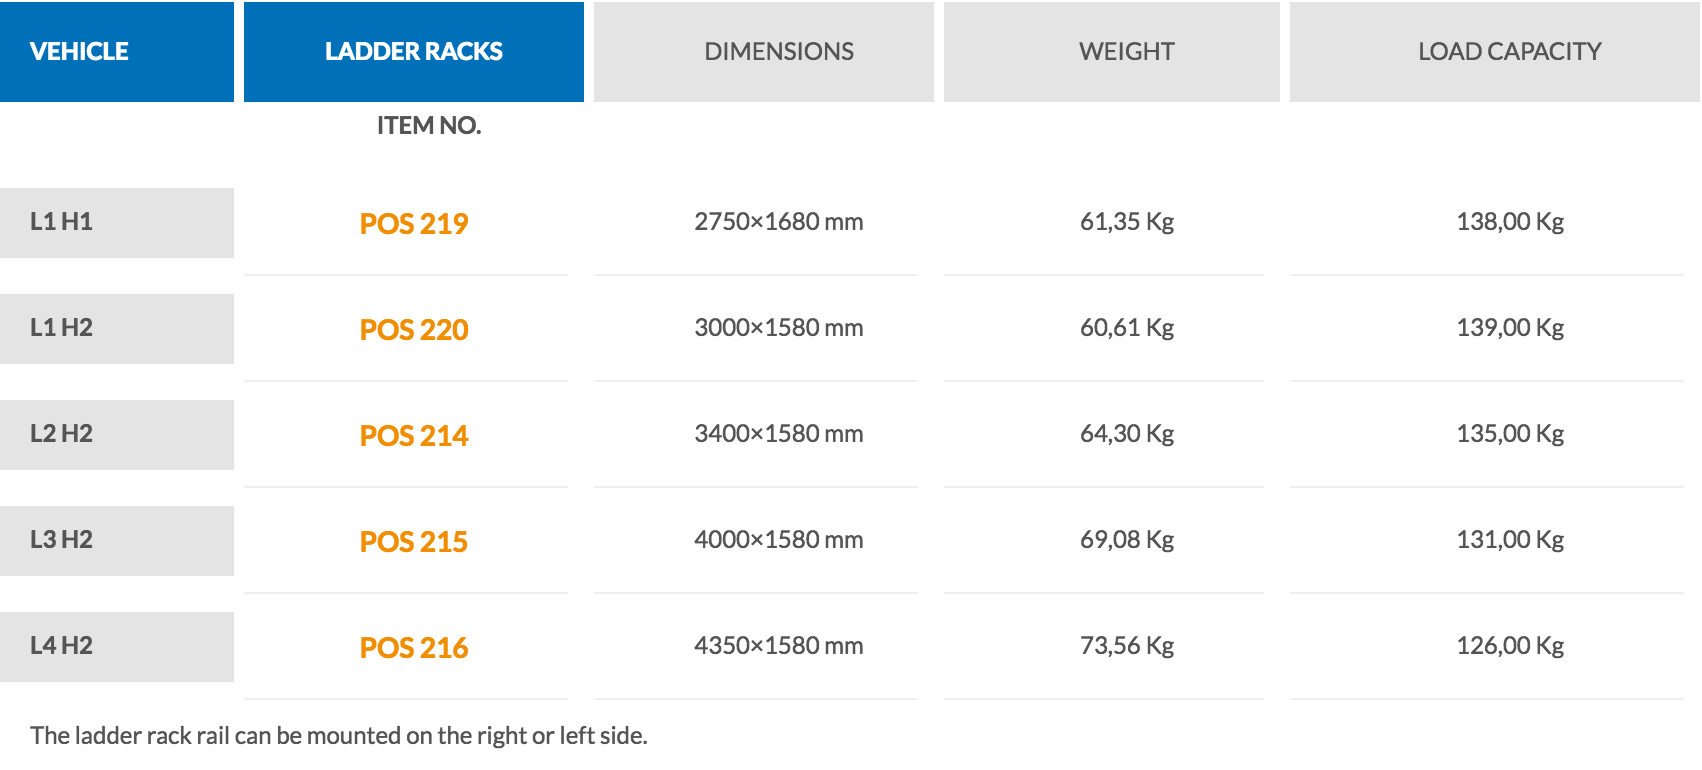The height and width of the screenshot is (770, 1702).
Task: Open the POS 216 item link
Action: (414, 647)
